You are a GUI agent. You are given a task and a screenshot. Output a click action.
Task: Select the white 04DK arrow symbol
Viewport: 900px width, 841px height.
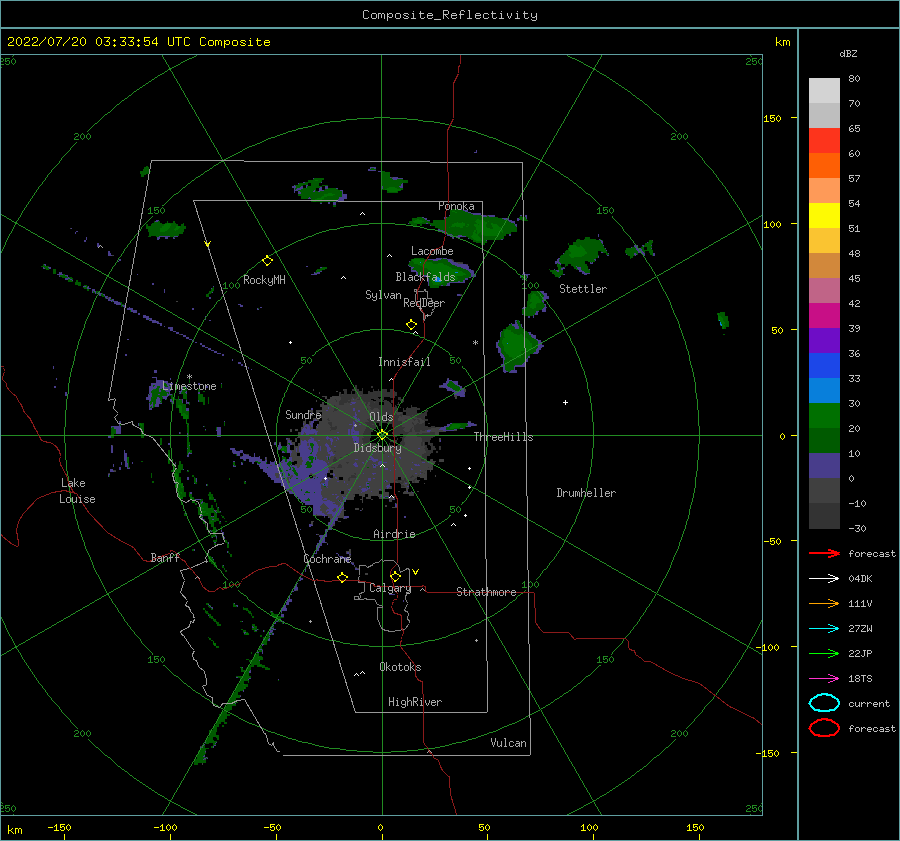pyautogui.click(x=824, y=578)
